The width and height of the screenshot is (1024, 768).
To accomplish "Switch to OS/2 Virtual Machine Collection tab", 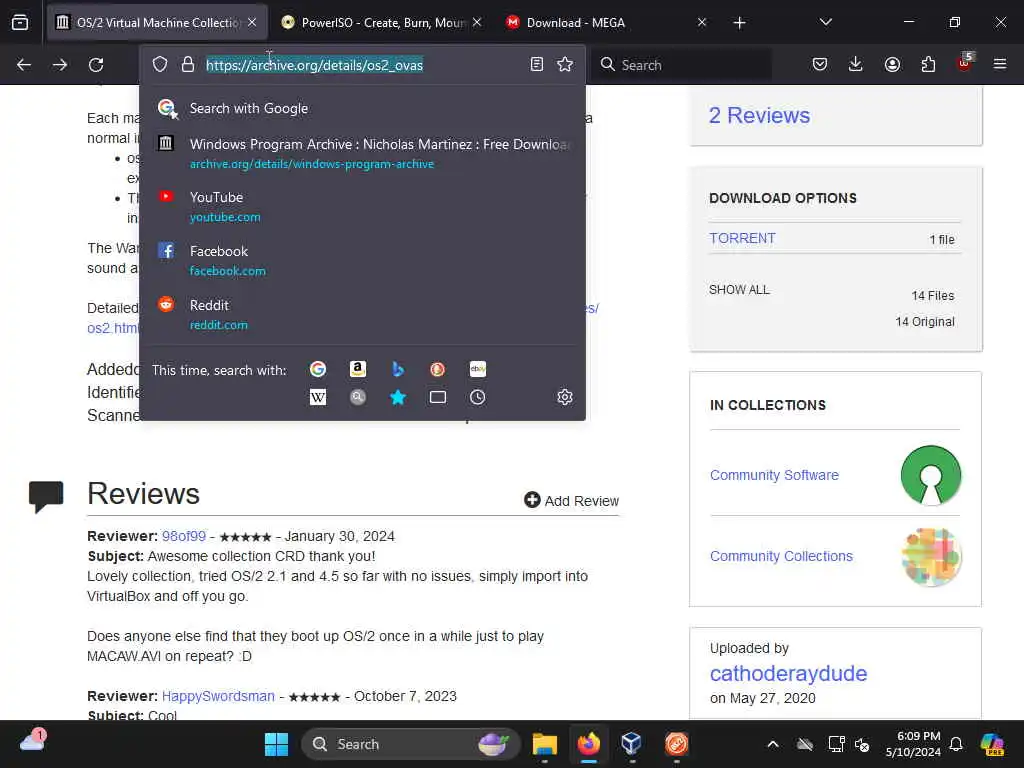I will click(x=157, y=23).
